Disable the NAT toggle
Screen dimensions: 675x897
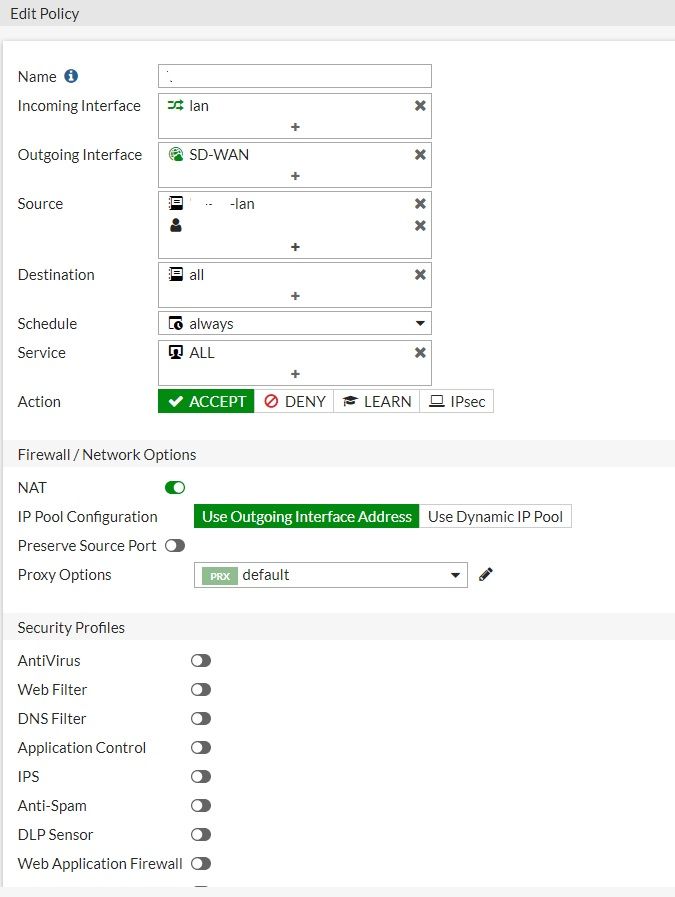click(175, 487)
